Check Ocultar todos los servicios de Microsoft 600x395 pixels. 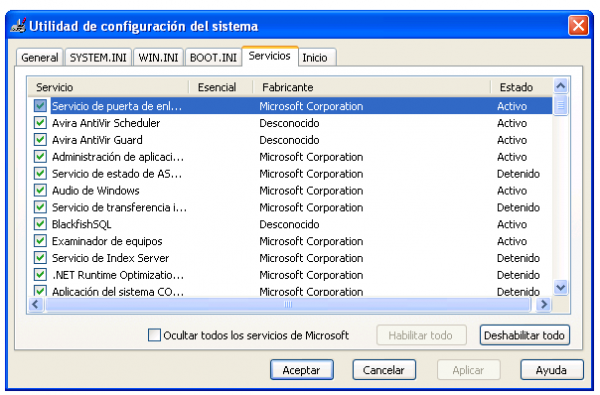[154, 335]
